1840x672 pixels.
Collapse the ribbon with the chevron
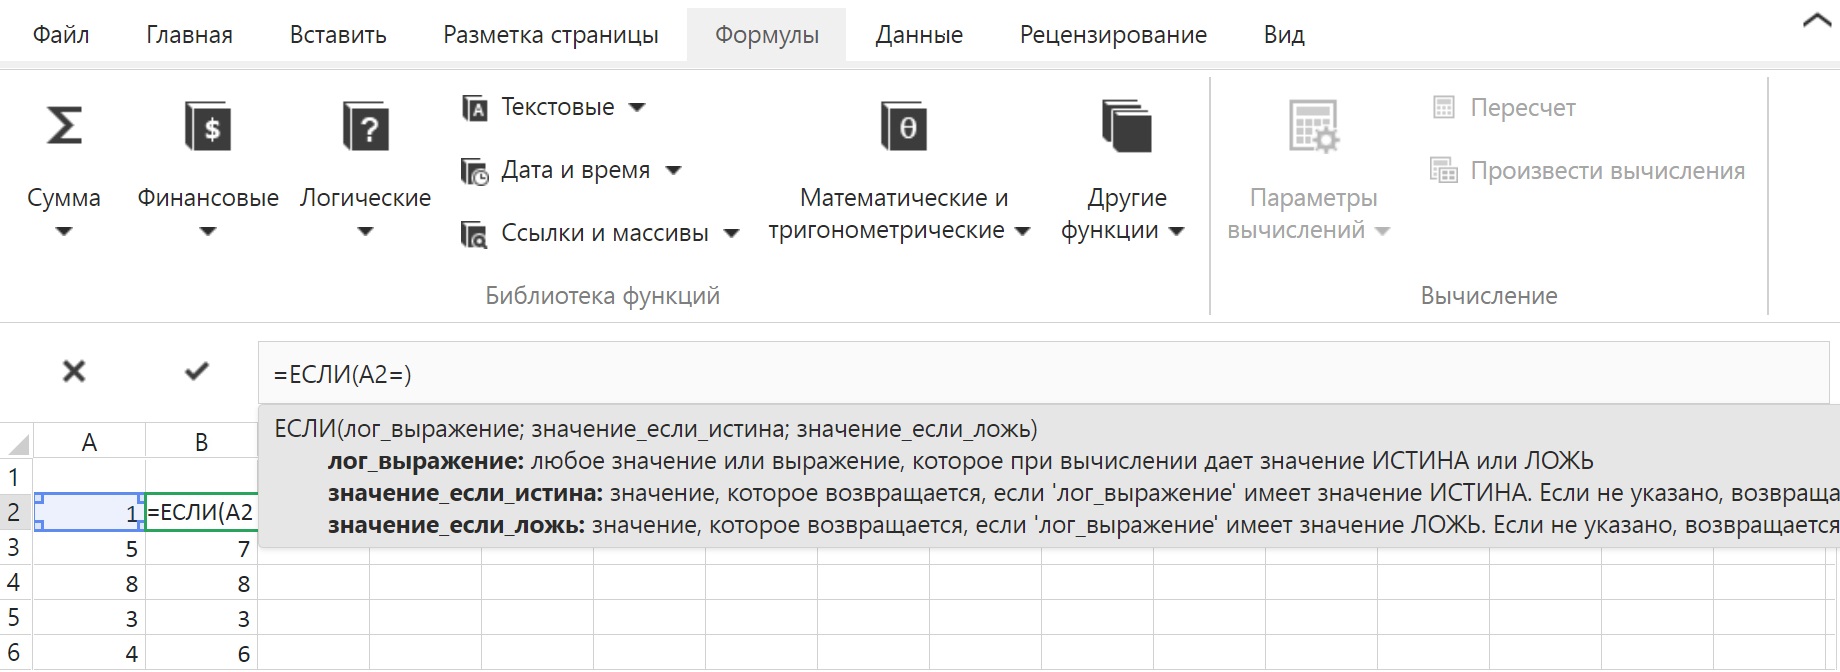(1817, 21)
